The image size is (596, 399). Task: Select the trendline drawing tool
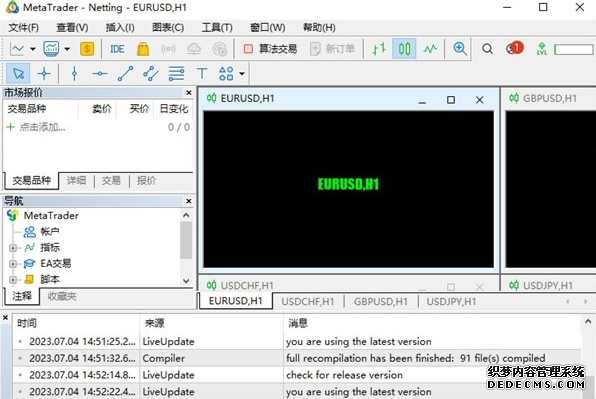click(x=125, y=73)
